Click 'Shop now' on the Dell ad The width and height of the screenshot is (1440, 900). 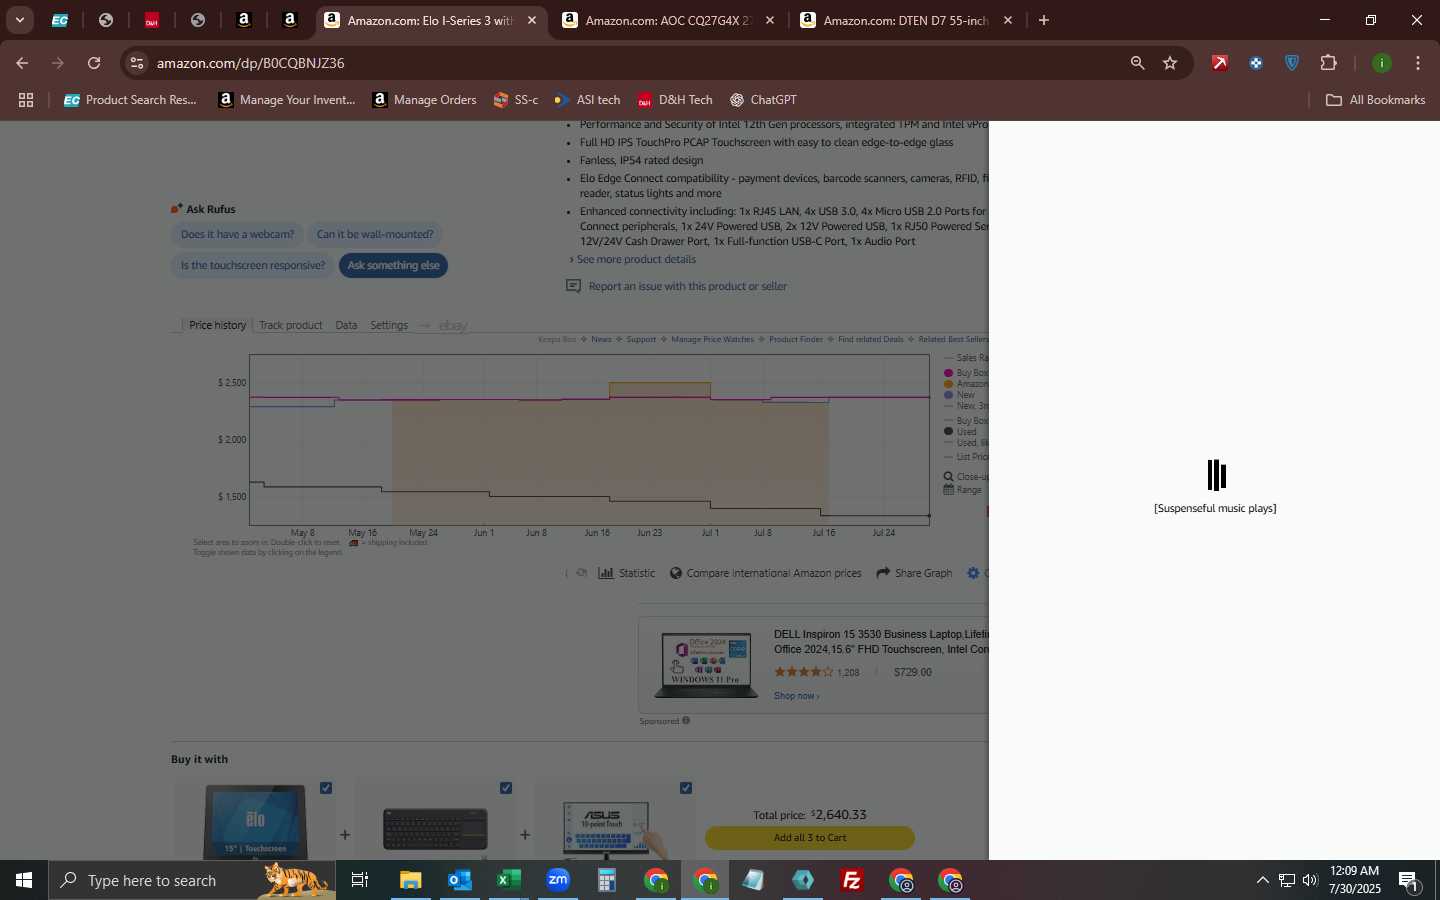[x=796, y=696]
